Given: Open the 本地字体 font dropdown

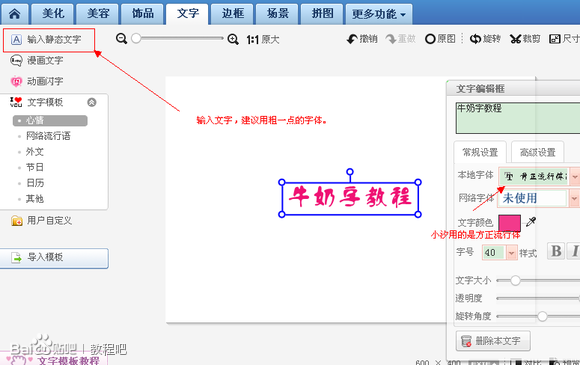Looking at the screenshot, I should point(574,177).
